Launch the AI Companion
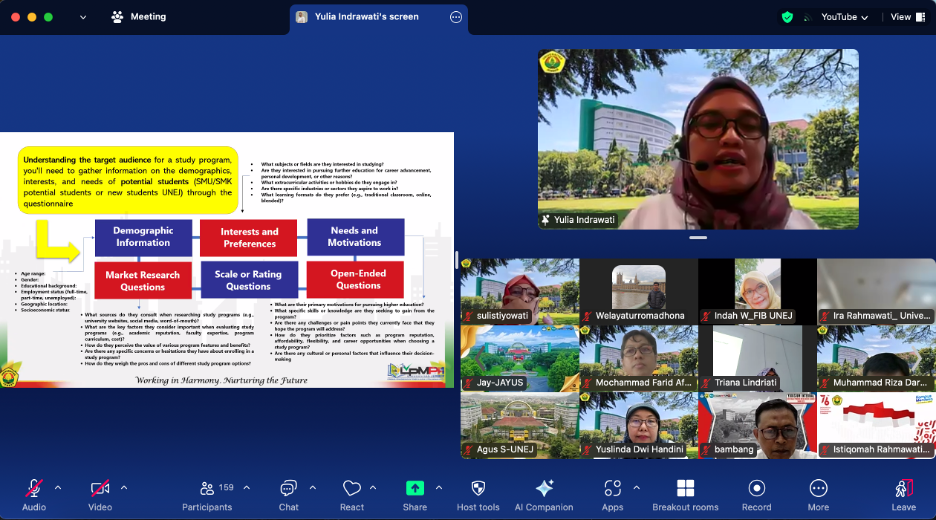936x520 pixels. tap(544, 494)
